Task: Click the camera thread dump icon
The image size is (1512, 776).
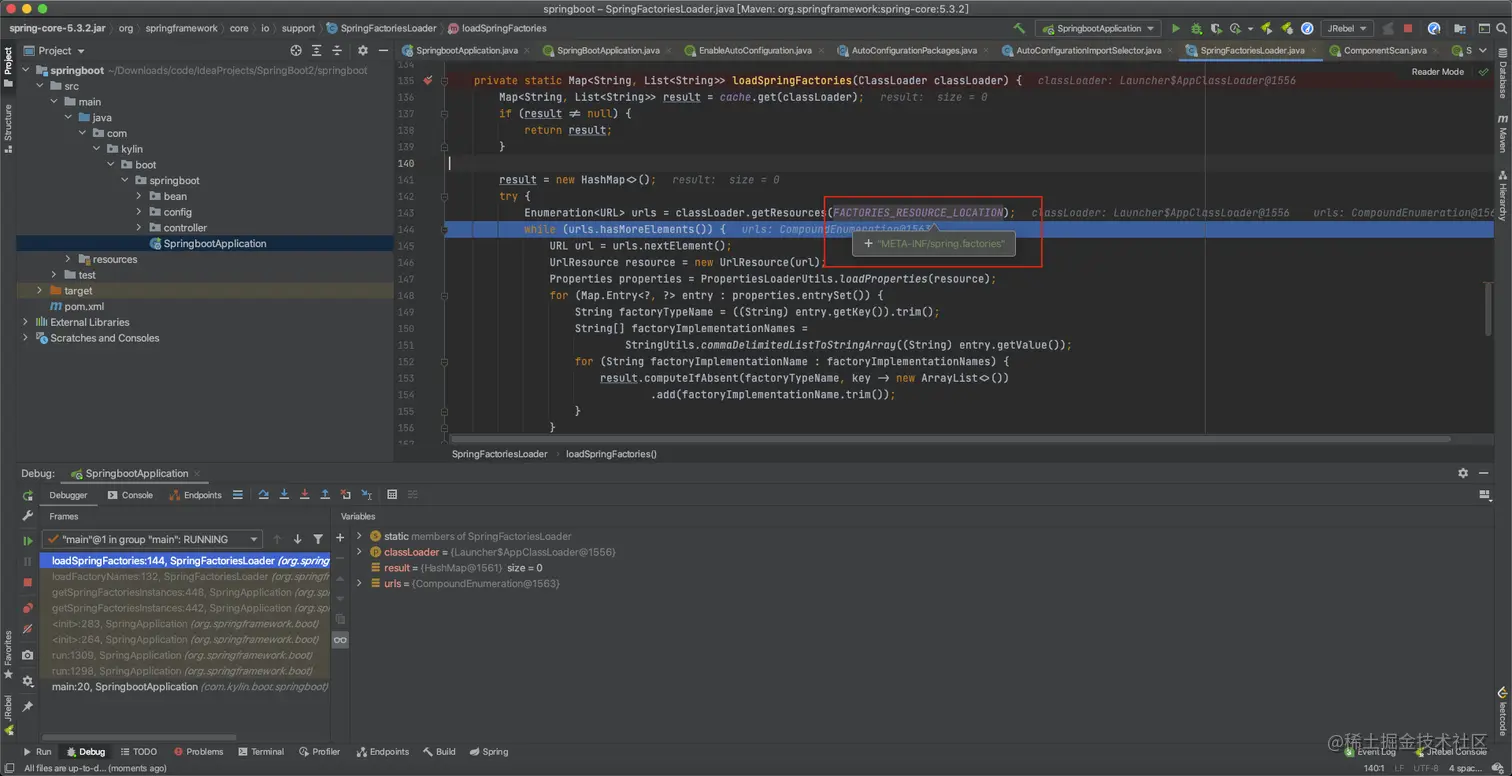Action: pyautogui.click(x=27, y=655)
